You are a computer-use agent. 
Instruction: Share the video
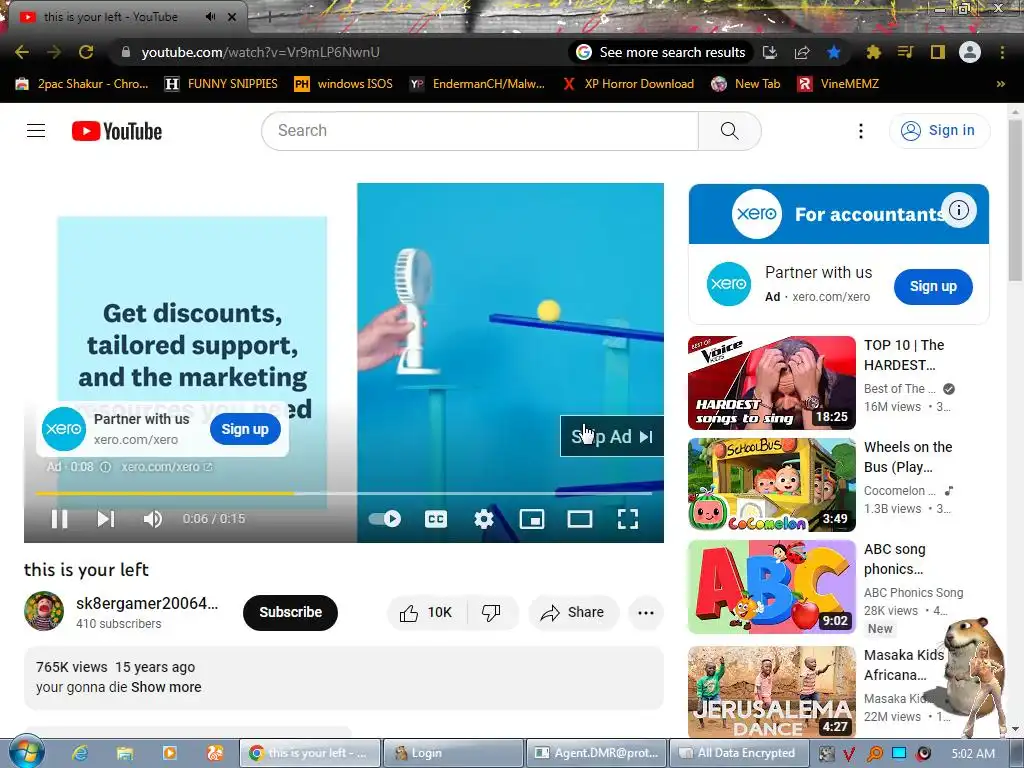(573, 613)
